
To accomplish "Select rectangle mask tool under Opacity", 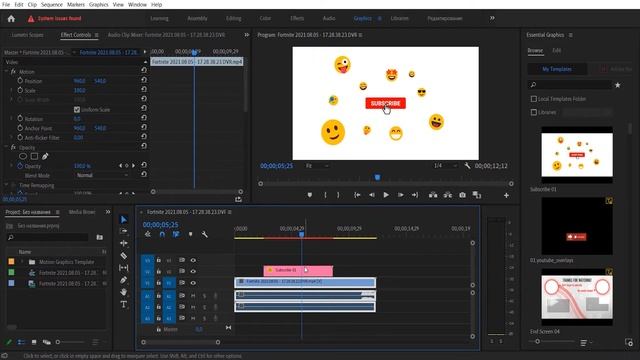I will [x=34, y=156].
